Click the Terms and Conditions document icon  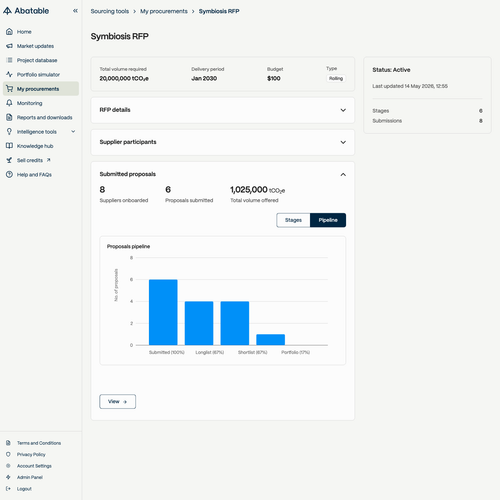pos(8,443)
